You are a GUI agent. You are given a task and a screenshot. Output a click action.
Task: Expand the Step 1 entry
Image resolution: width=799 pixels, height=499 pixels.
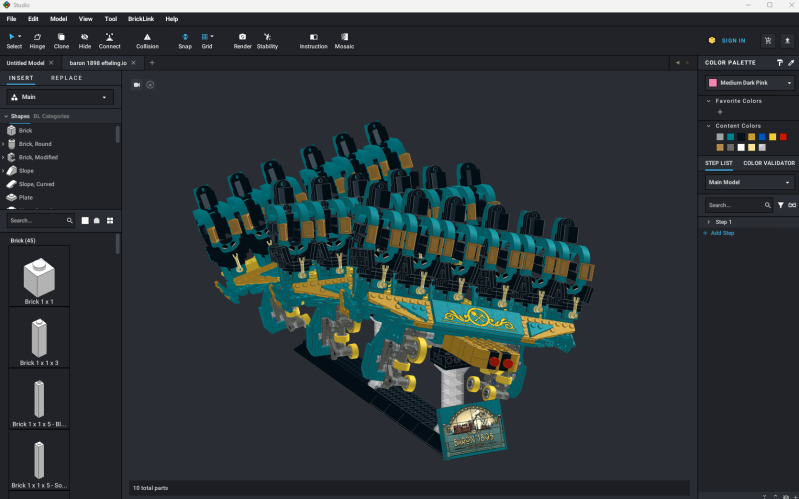[x=708, y=222]
